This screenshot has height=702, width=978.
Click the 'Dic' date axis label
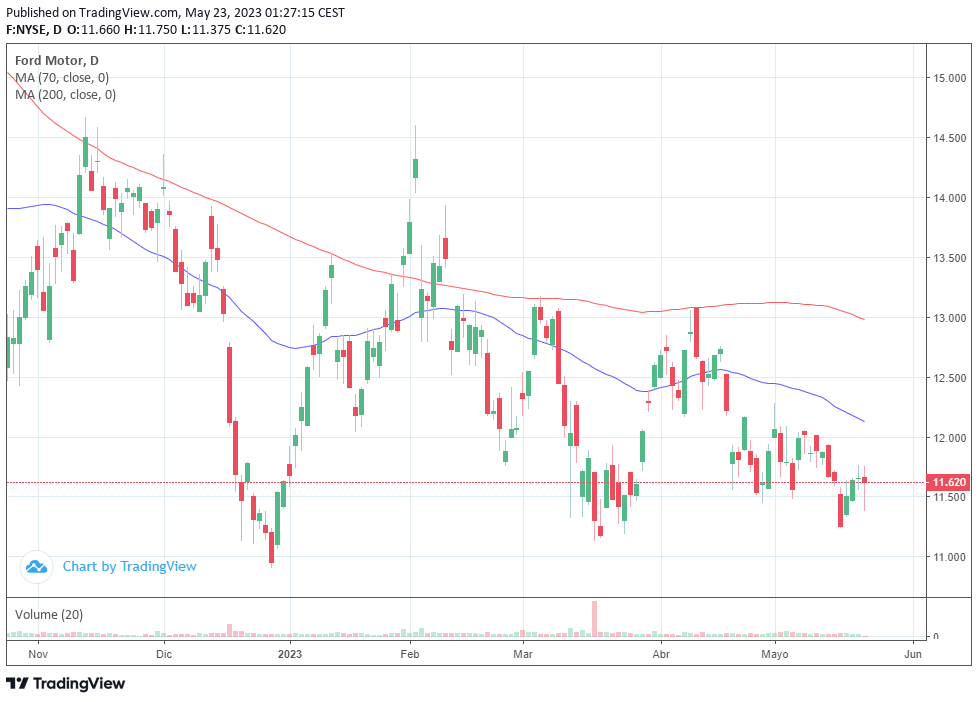point(164,654)
